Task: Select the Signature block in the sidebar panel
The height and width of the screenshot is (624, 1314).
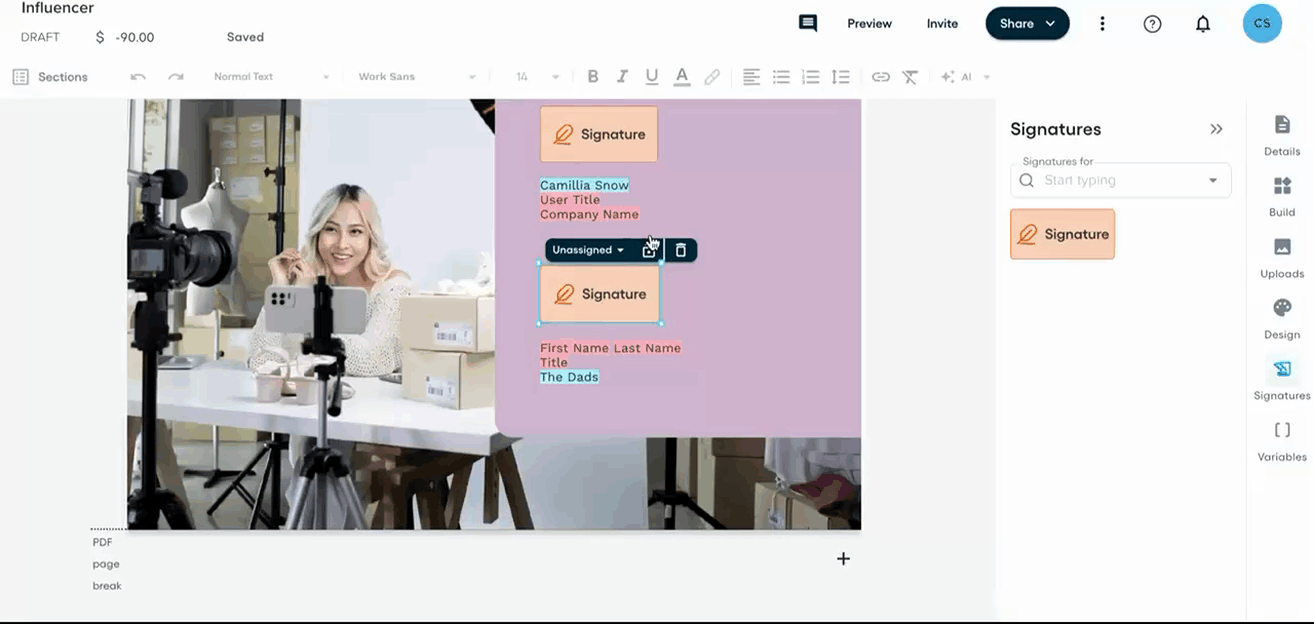Action: click(x=1062, y=234)
